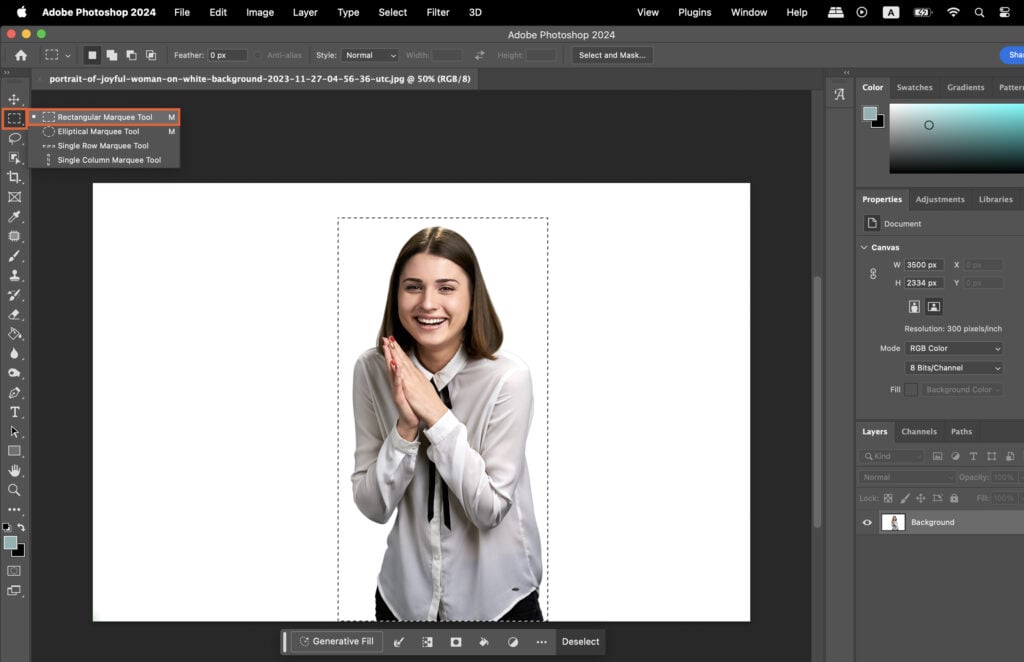Click the Deselect button

tap(579, 641)
